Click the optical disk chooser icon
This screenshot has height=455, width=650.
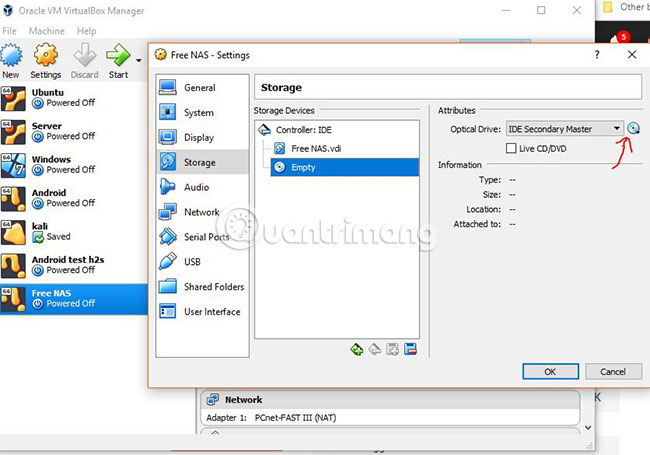633,128
